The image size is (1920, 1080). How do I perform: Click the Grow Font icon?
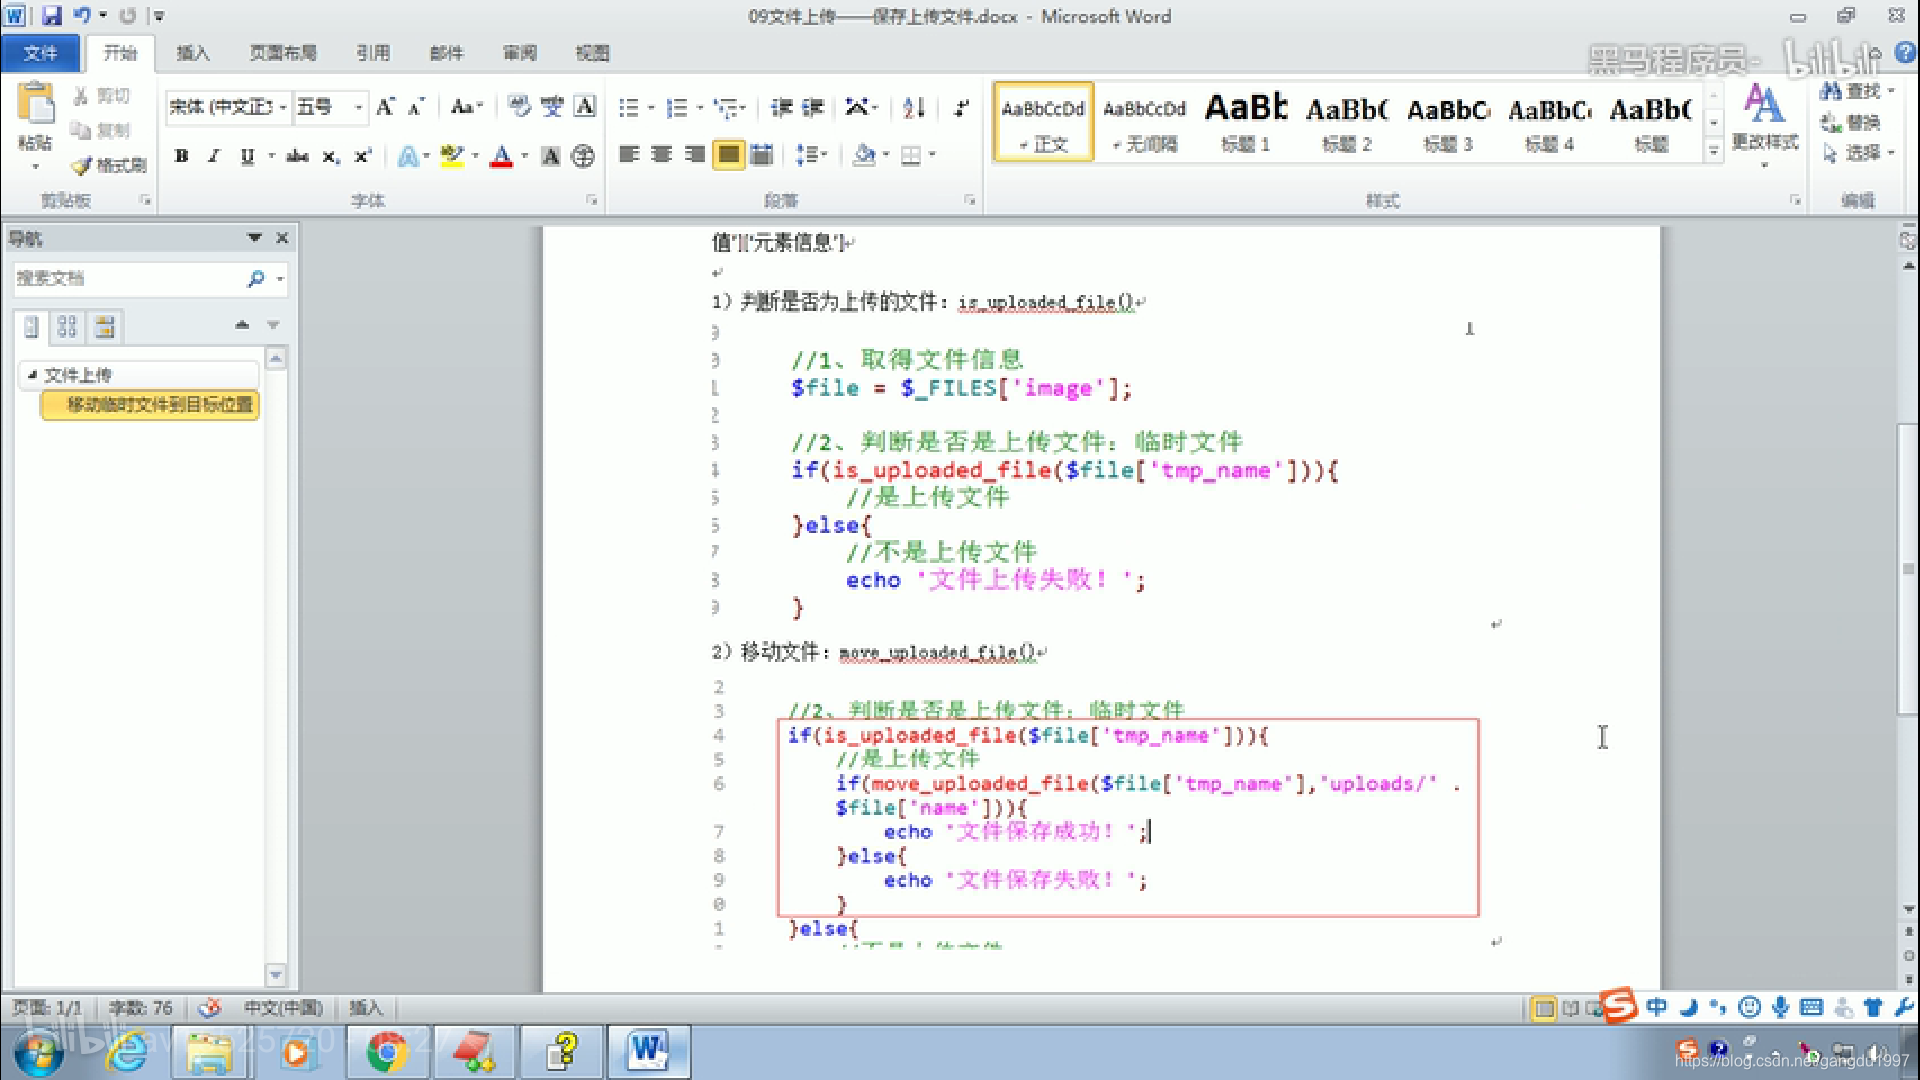[x=385, y=107]
